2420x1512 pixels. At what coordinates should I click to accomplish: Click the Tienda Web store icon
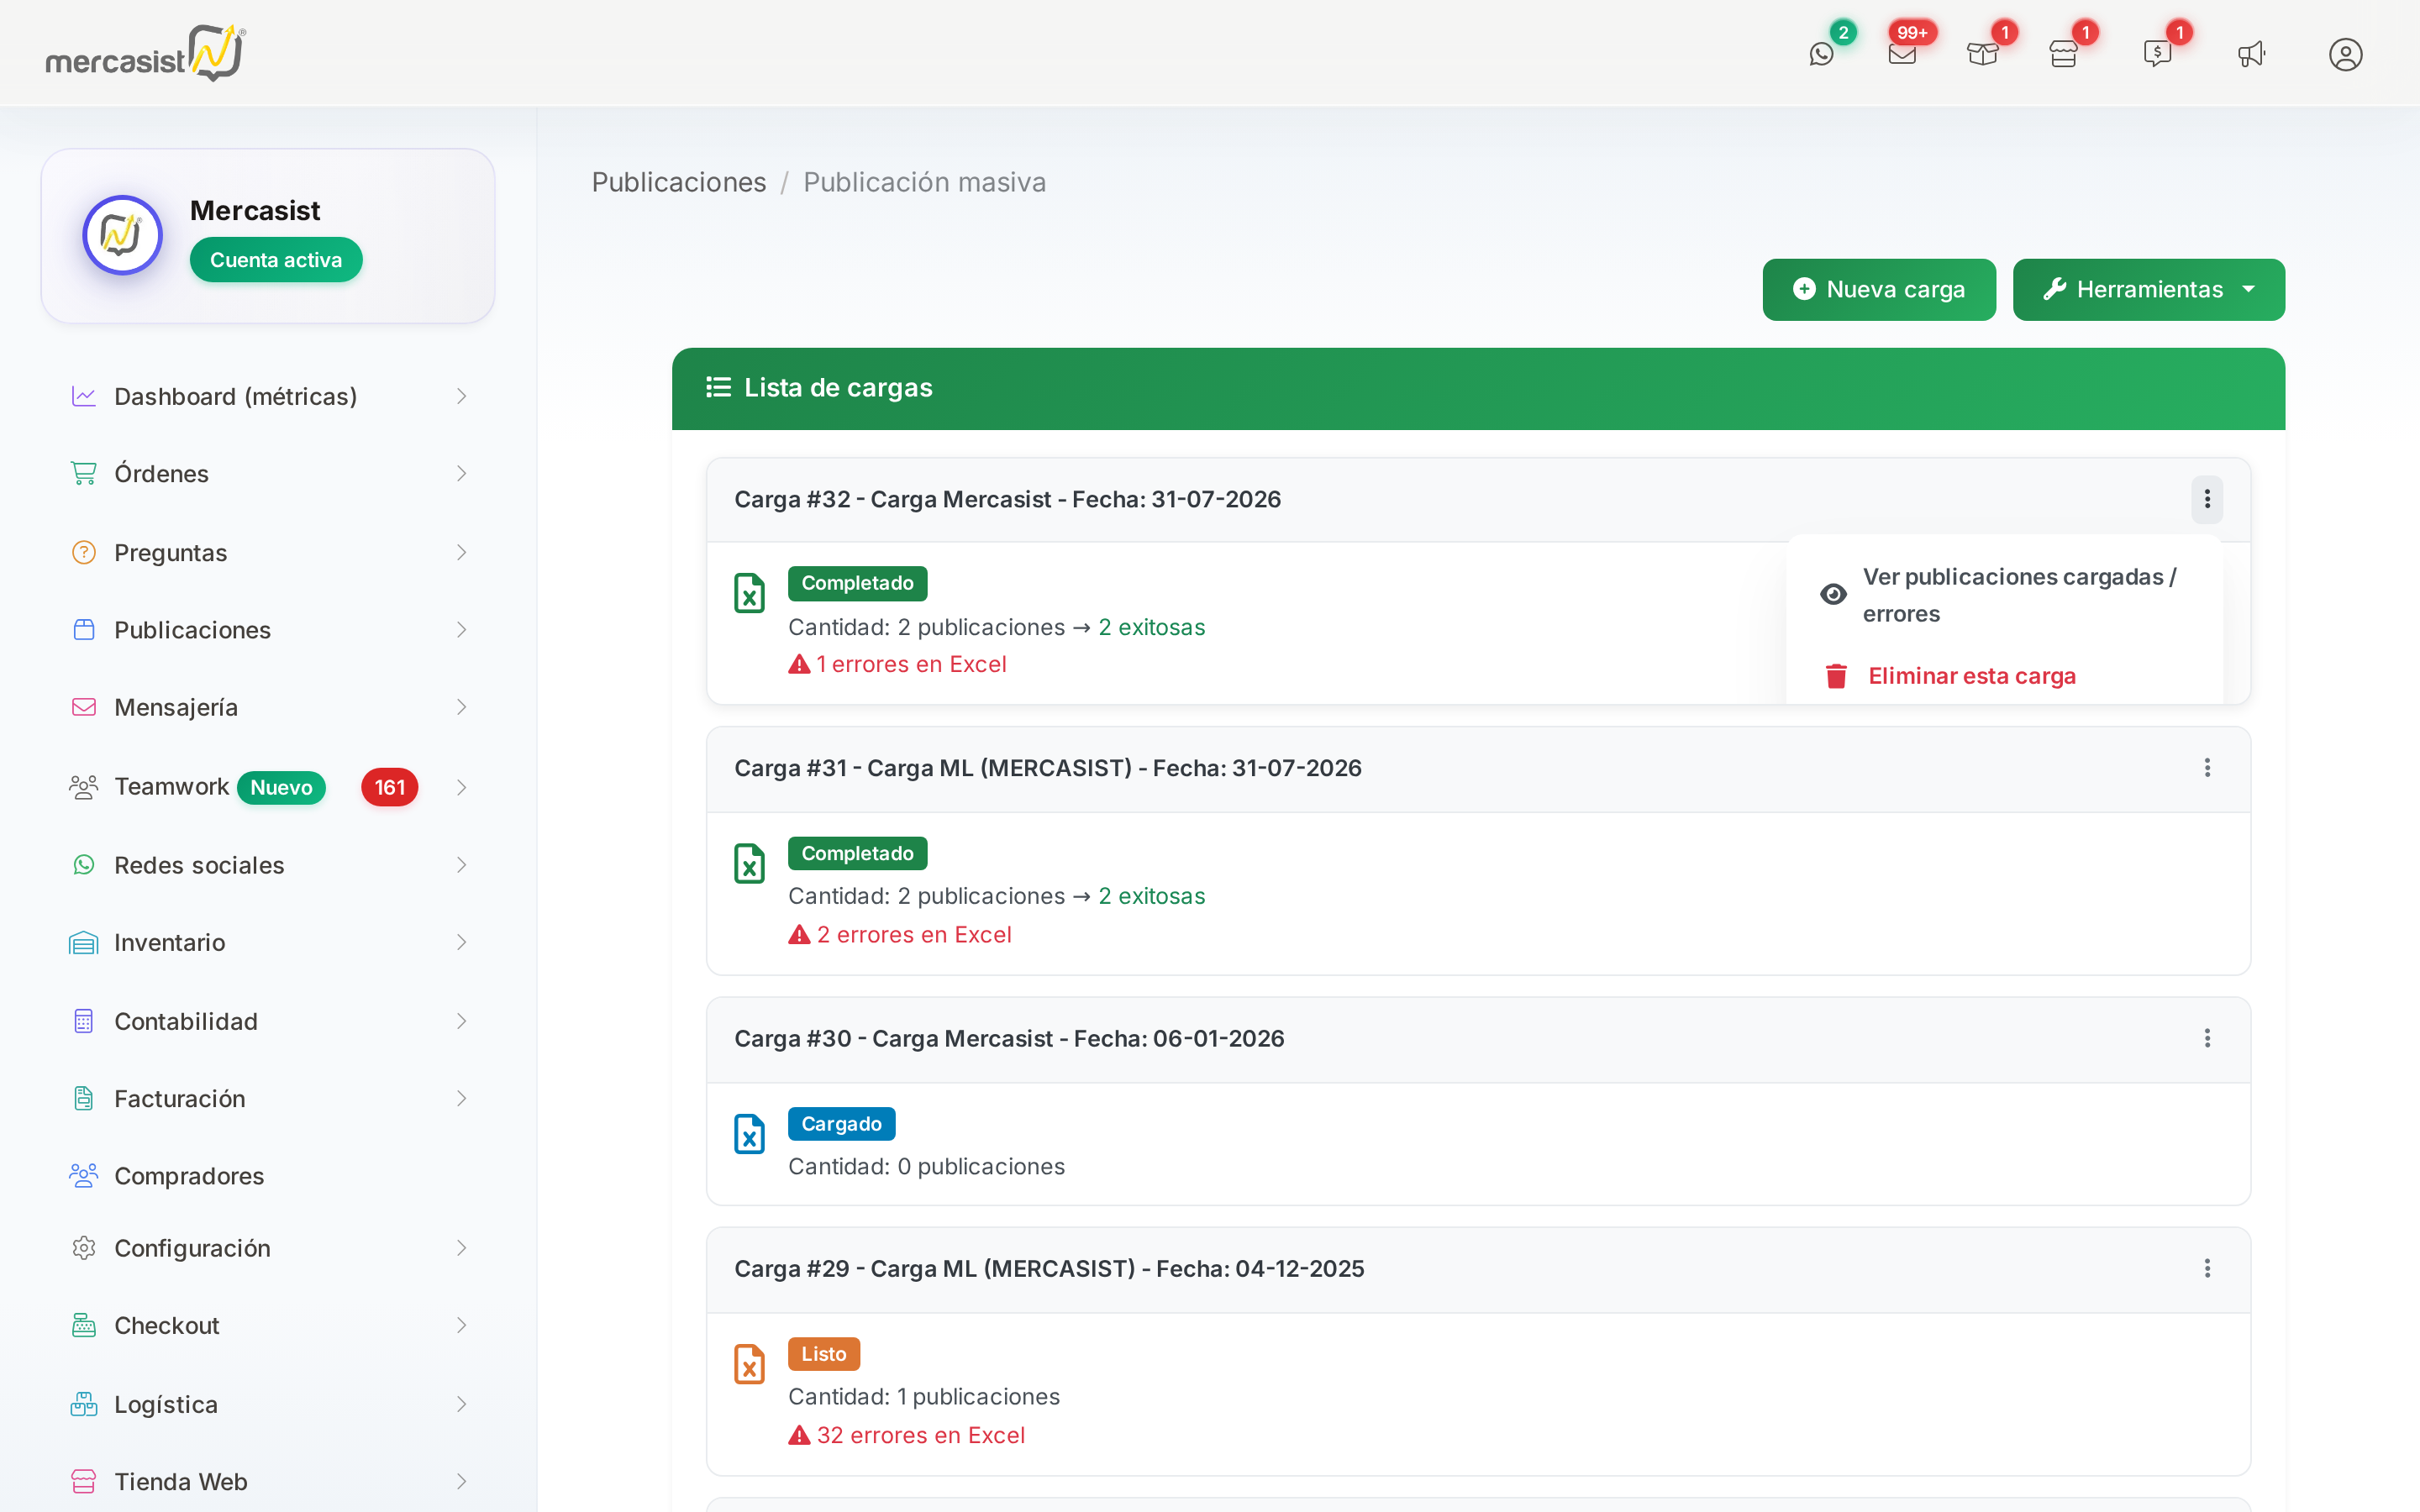[84, 1481]
